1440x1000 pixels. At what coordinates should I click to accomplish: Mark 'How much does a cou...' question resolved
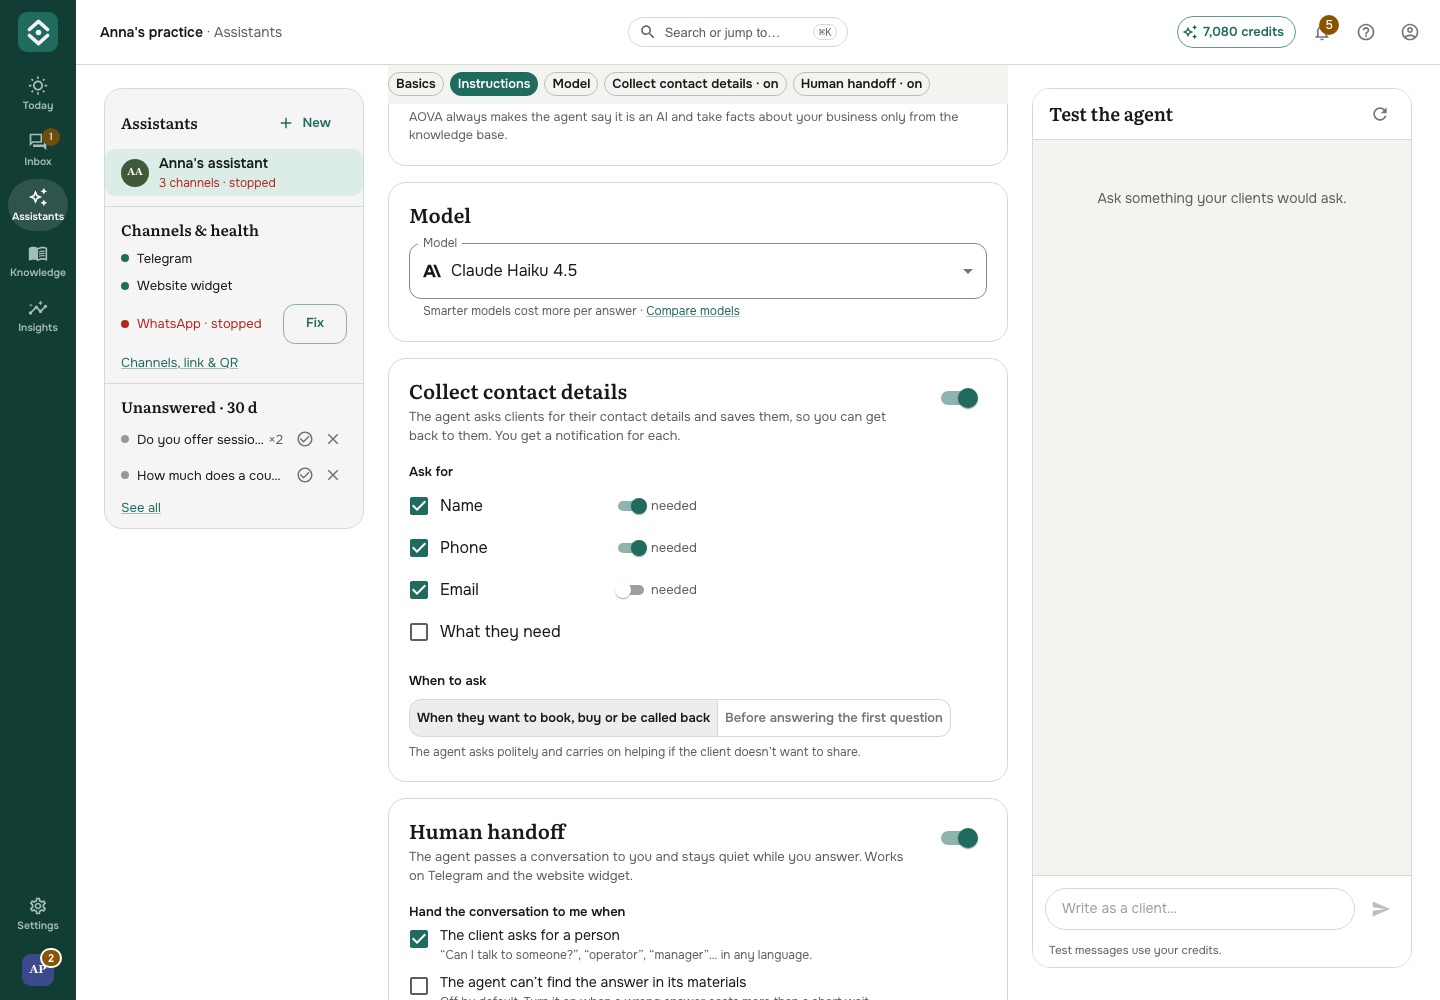pos(305,475)
